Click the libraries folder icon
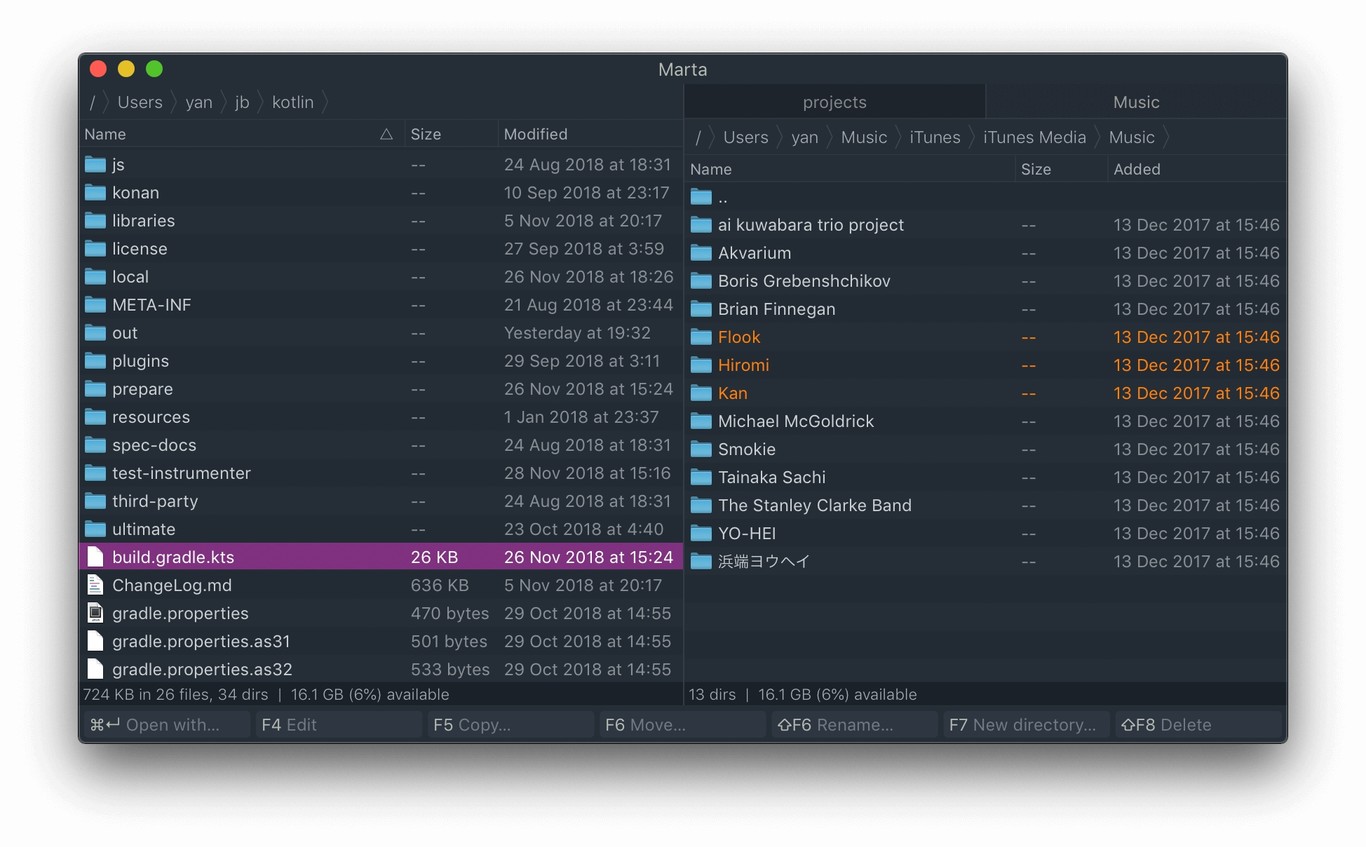 95,220
